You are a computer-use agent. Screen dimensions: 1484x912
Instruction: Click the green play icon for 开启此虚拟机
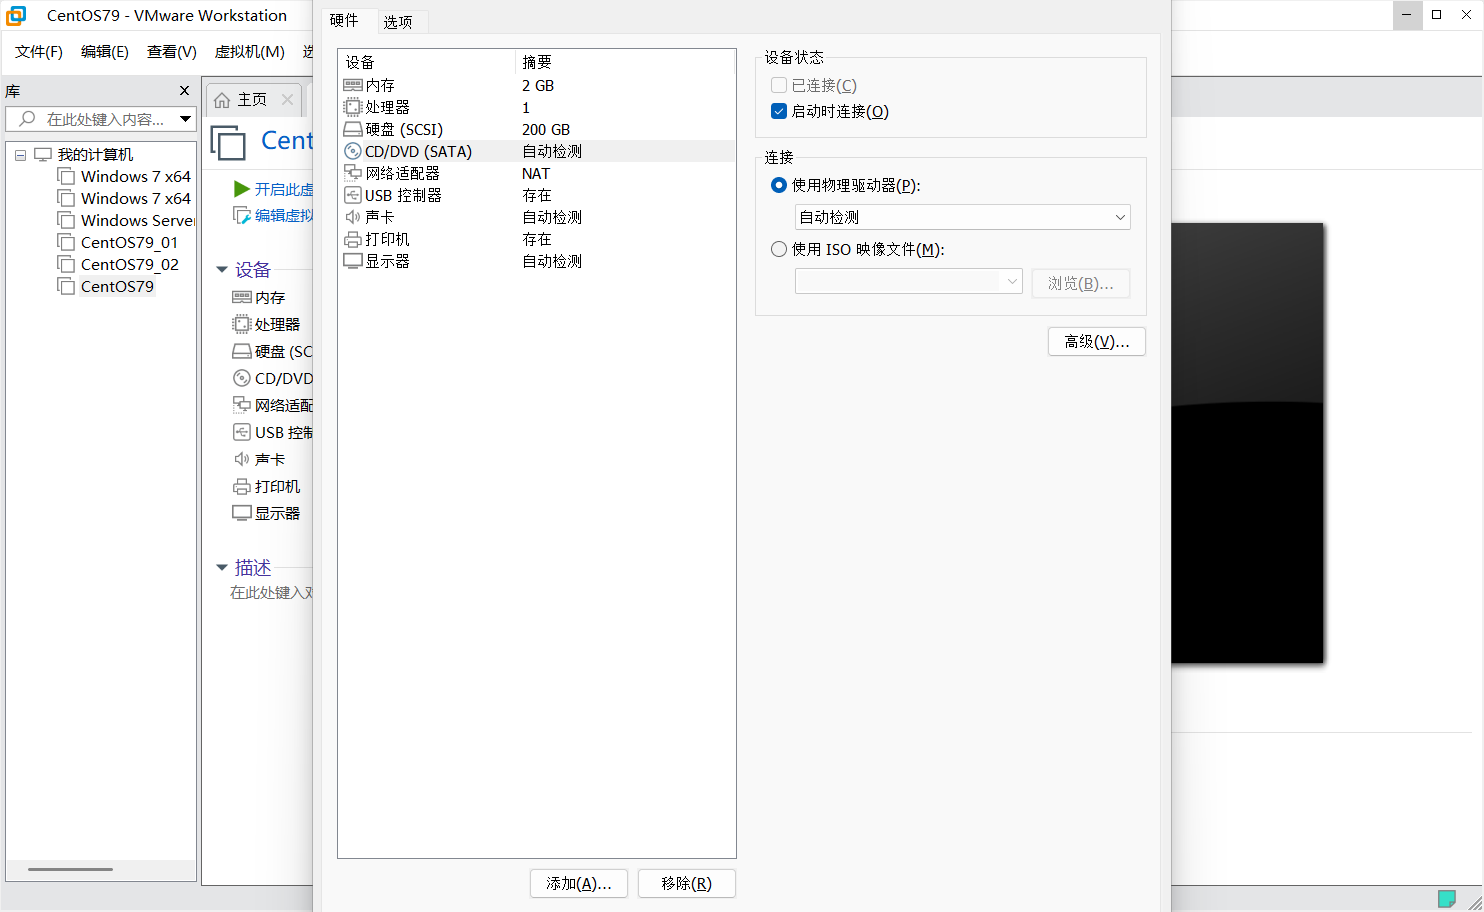tap(241, 189)
